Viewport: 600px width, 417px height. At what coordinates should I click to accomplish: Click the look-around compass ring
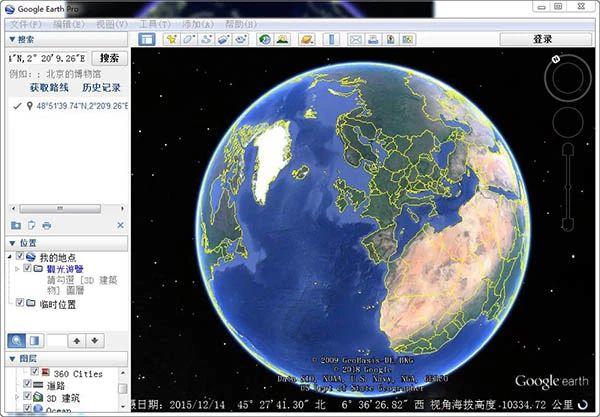(568, 78)
